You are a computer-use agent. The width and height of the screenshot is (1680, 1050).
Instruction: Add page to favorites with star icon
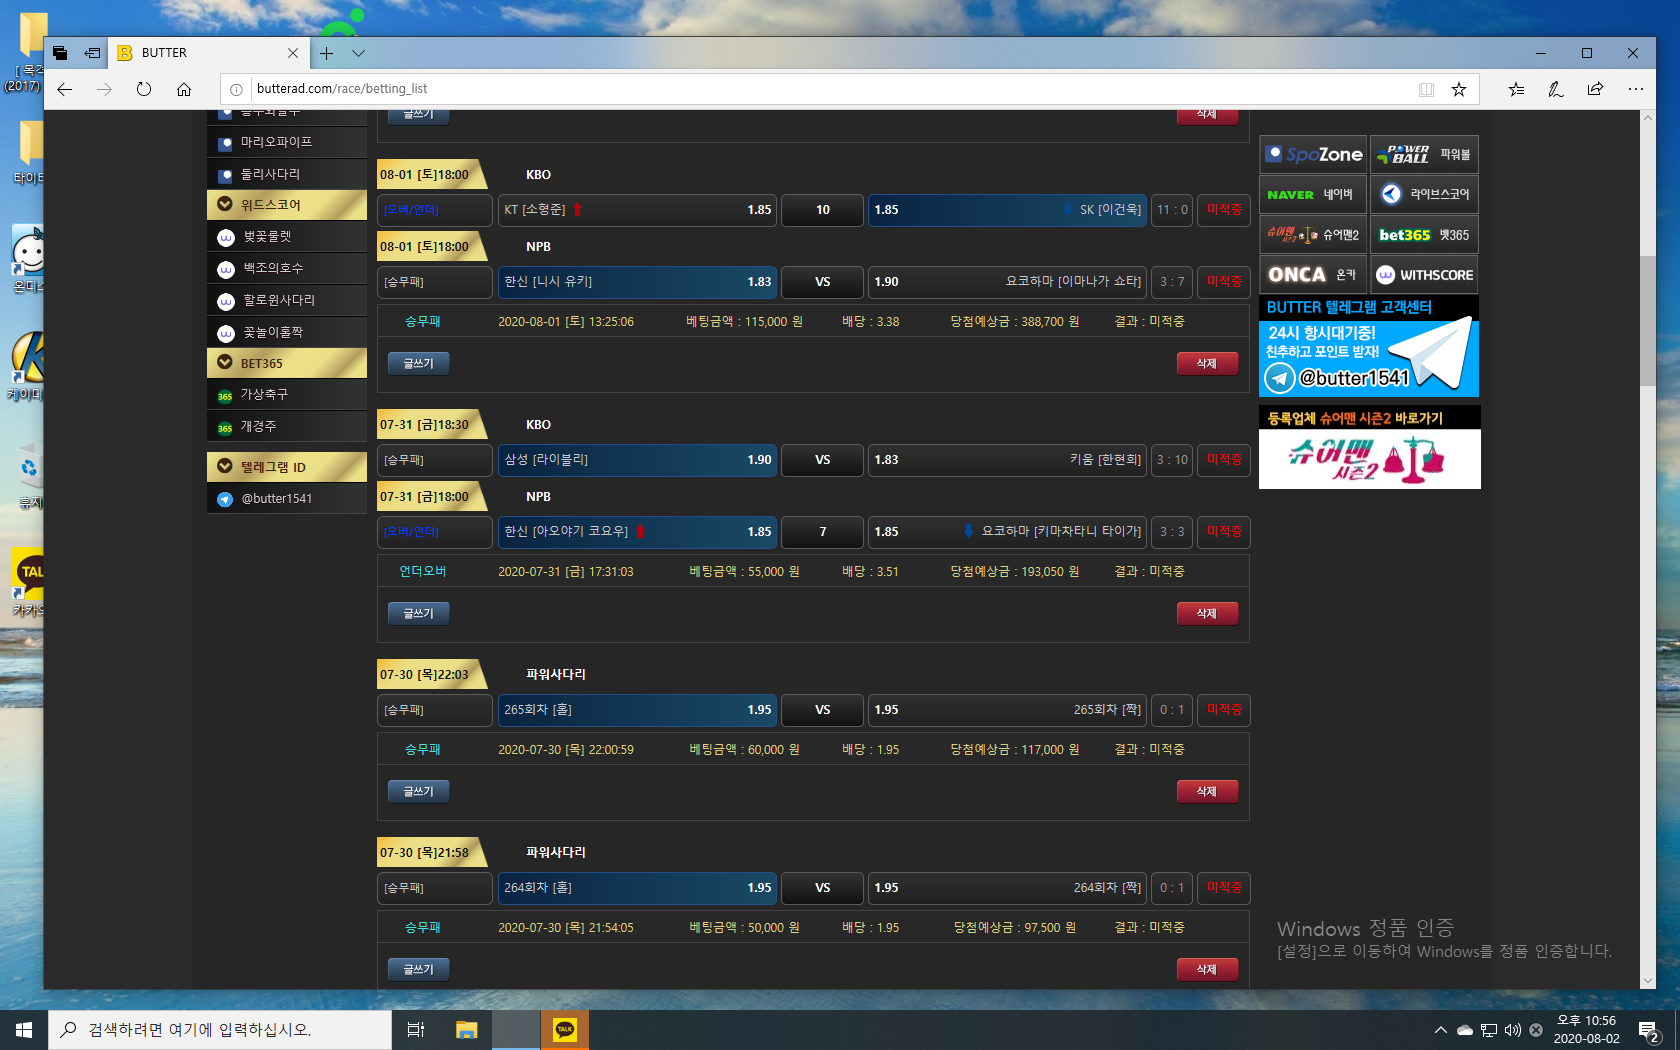(x=1459, y=89)
